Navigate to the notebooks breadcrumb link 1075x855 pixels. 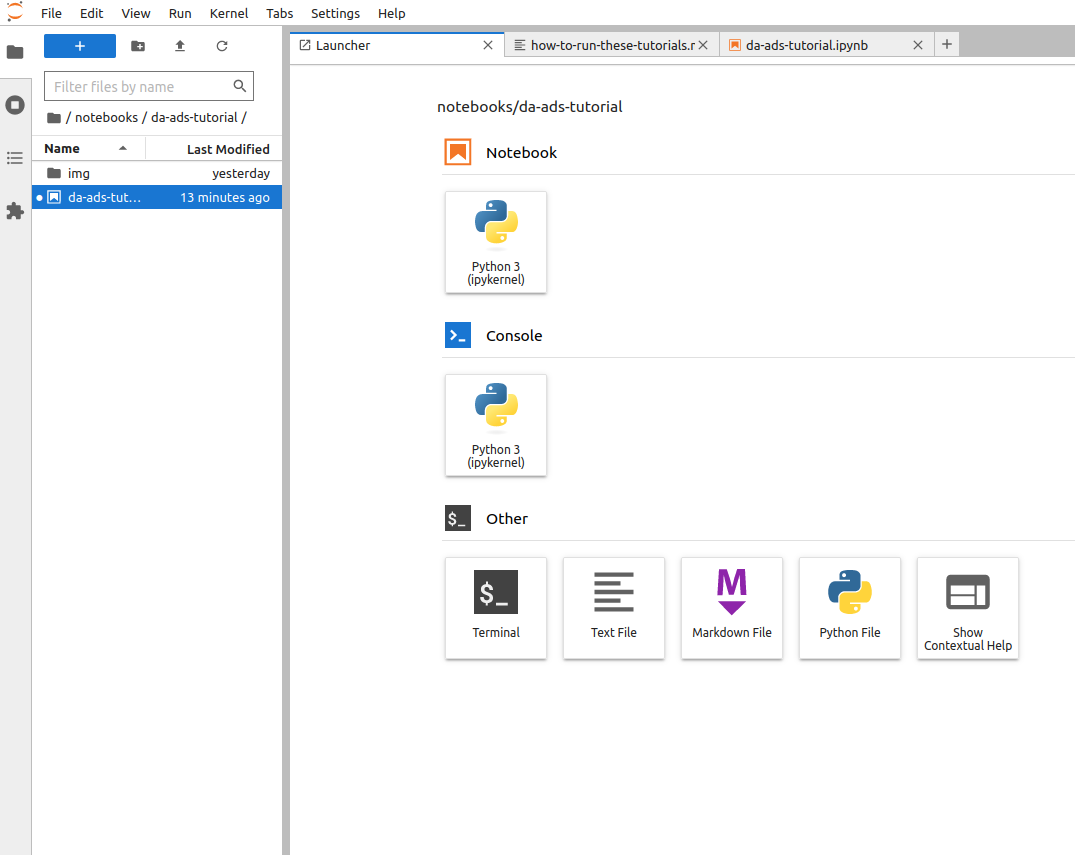(x=106, y=117)
